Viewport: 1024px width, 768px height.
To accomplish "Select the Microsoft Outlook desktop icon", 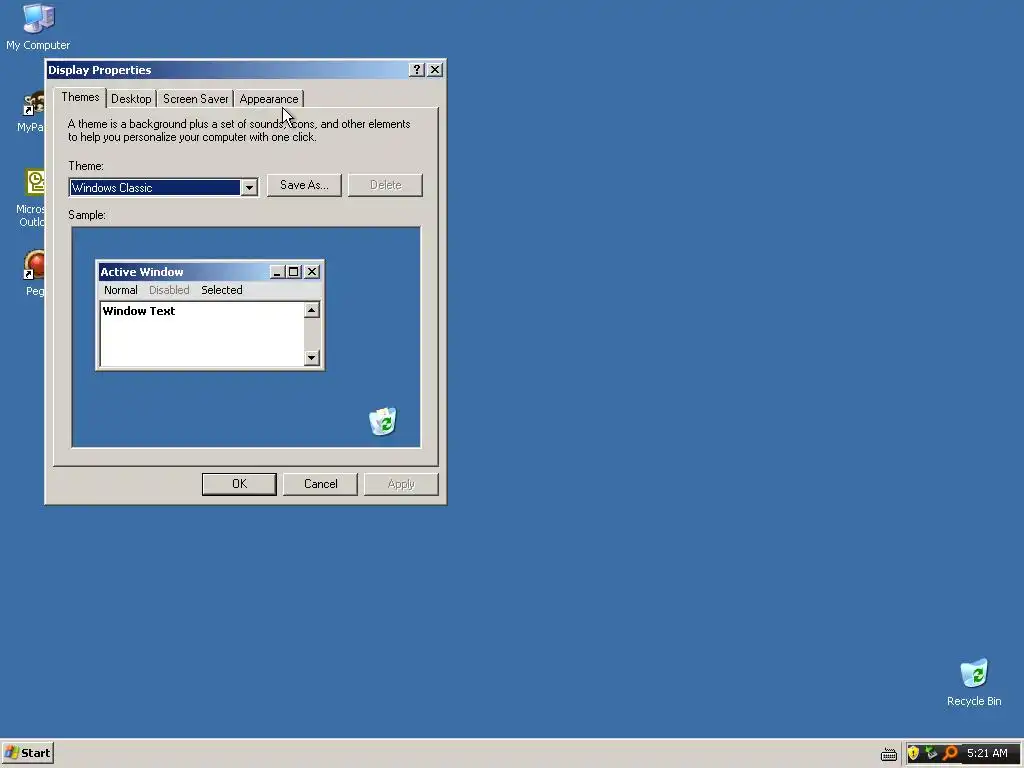I will (33, 197).
